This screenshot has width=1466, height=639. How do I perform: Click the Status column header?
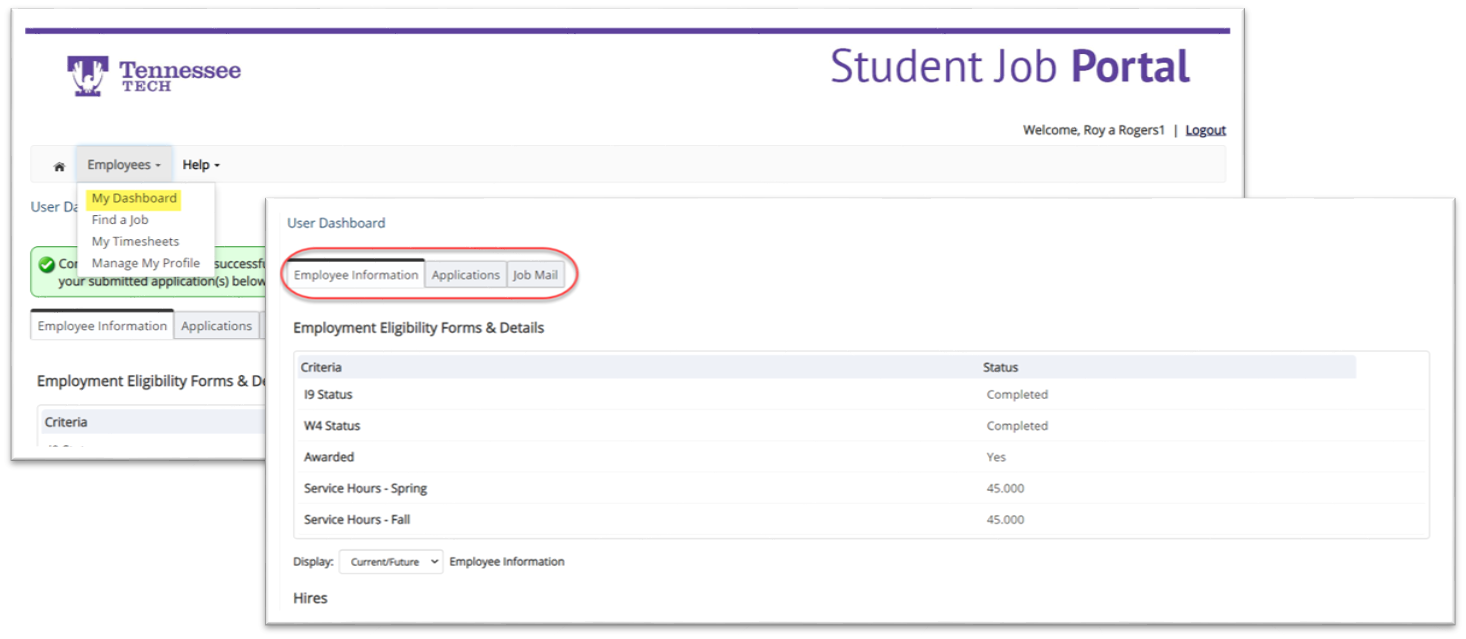(x=1000, y=367)
